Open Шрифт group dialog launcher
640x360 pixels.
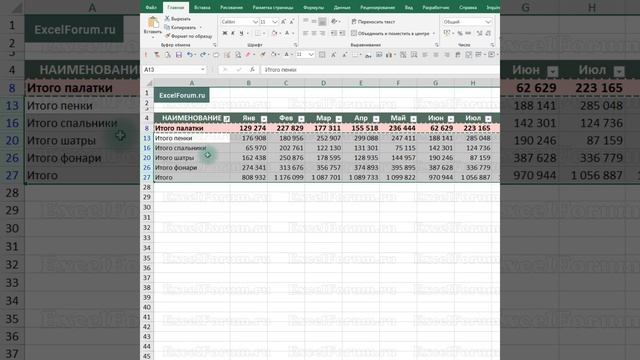point(296,45)
